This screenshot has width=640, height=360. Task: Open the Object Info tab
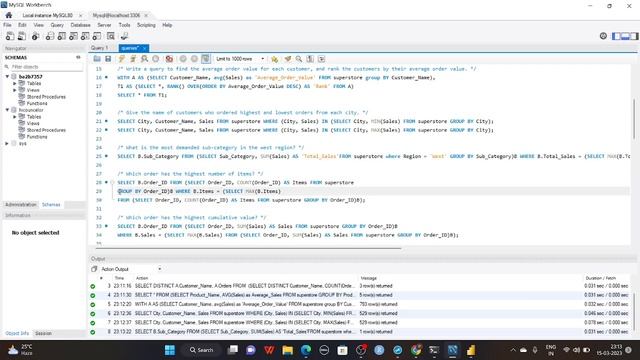point(17,333)
